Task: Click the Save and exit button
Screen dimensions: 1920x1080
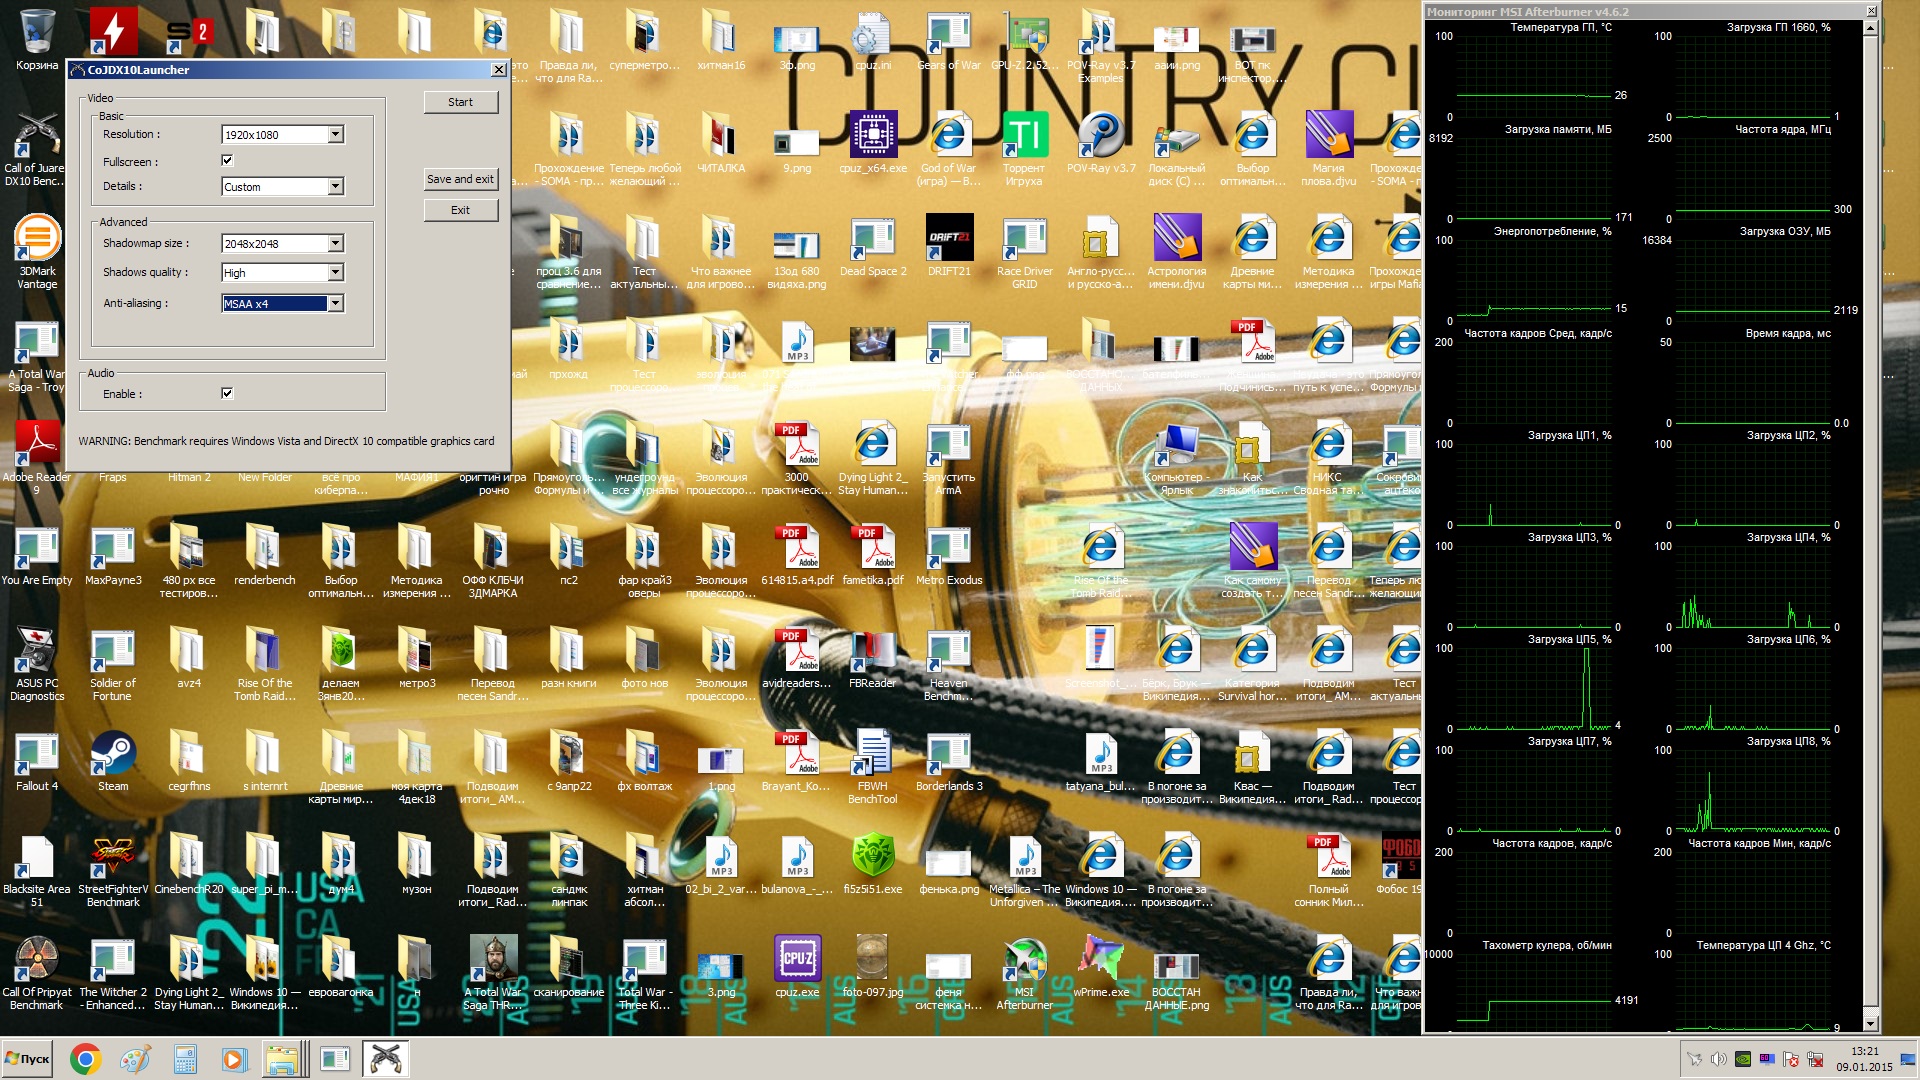Action: 460,179
